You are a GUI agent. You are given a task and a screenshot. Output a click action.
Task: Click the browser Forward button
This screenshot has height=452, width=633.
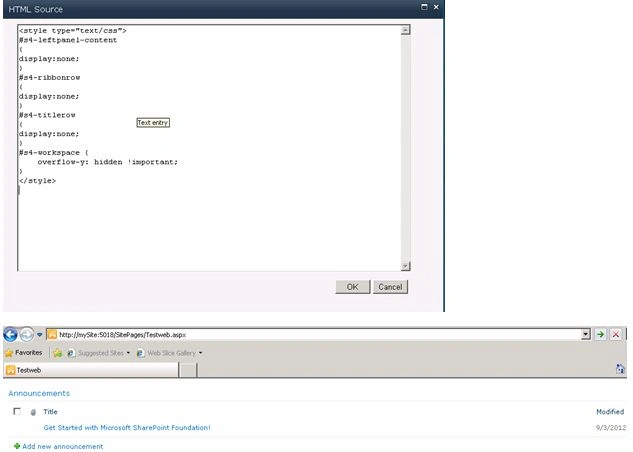[x=27, y=335]
